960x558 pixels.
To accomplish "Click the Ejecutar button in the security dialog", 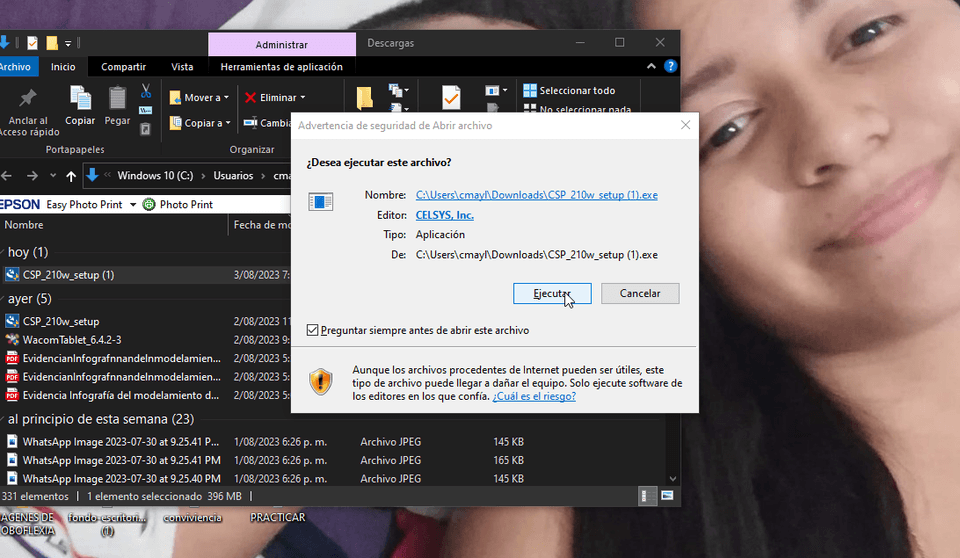I will tap(552, 293).
